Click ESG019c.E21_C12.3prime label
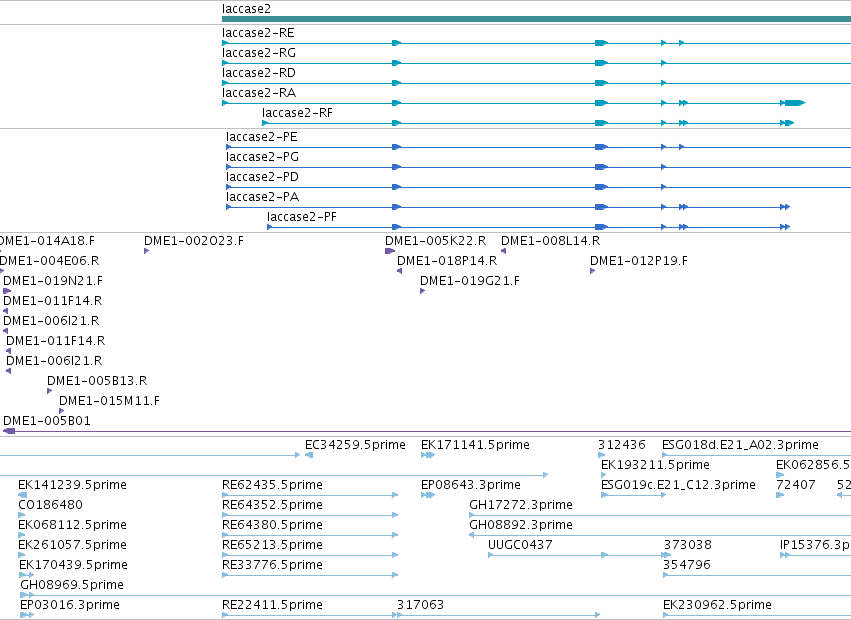 coord(678,485)
